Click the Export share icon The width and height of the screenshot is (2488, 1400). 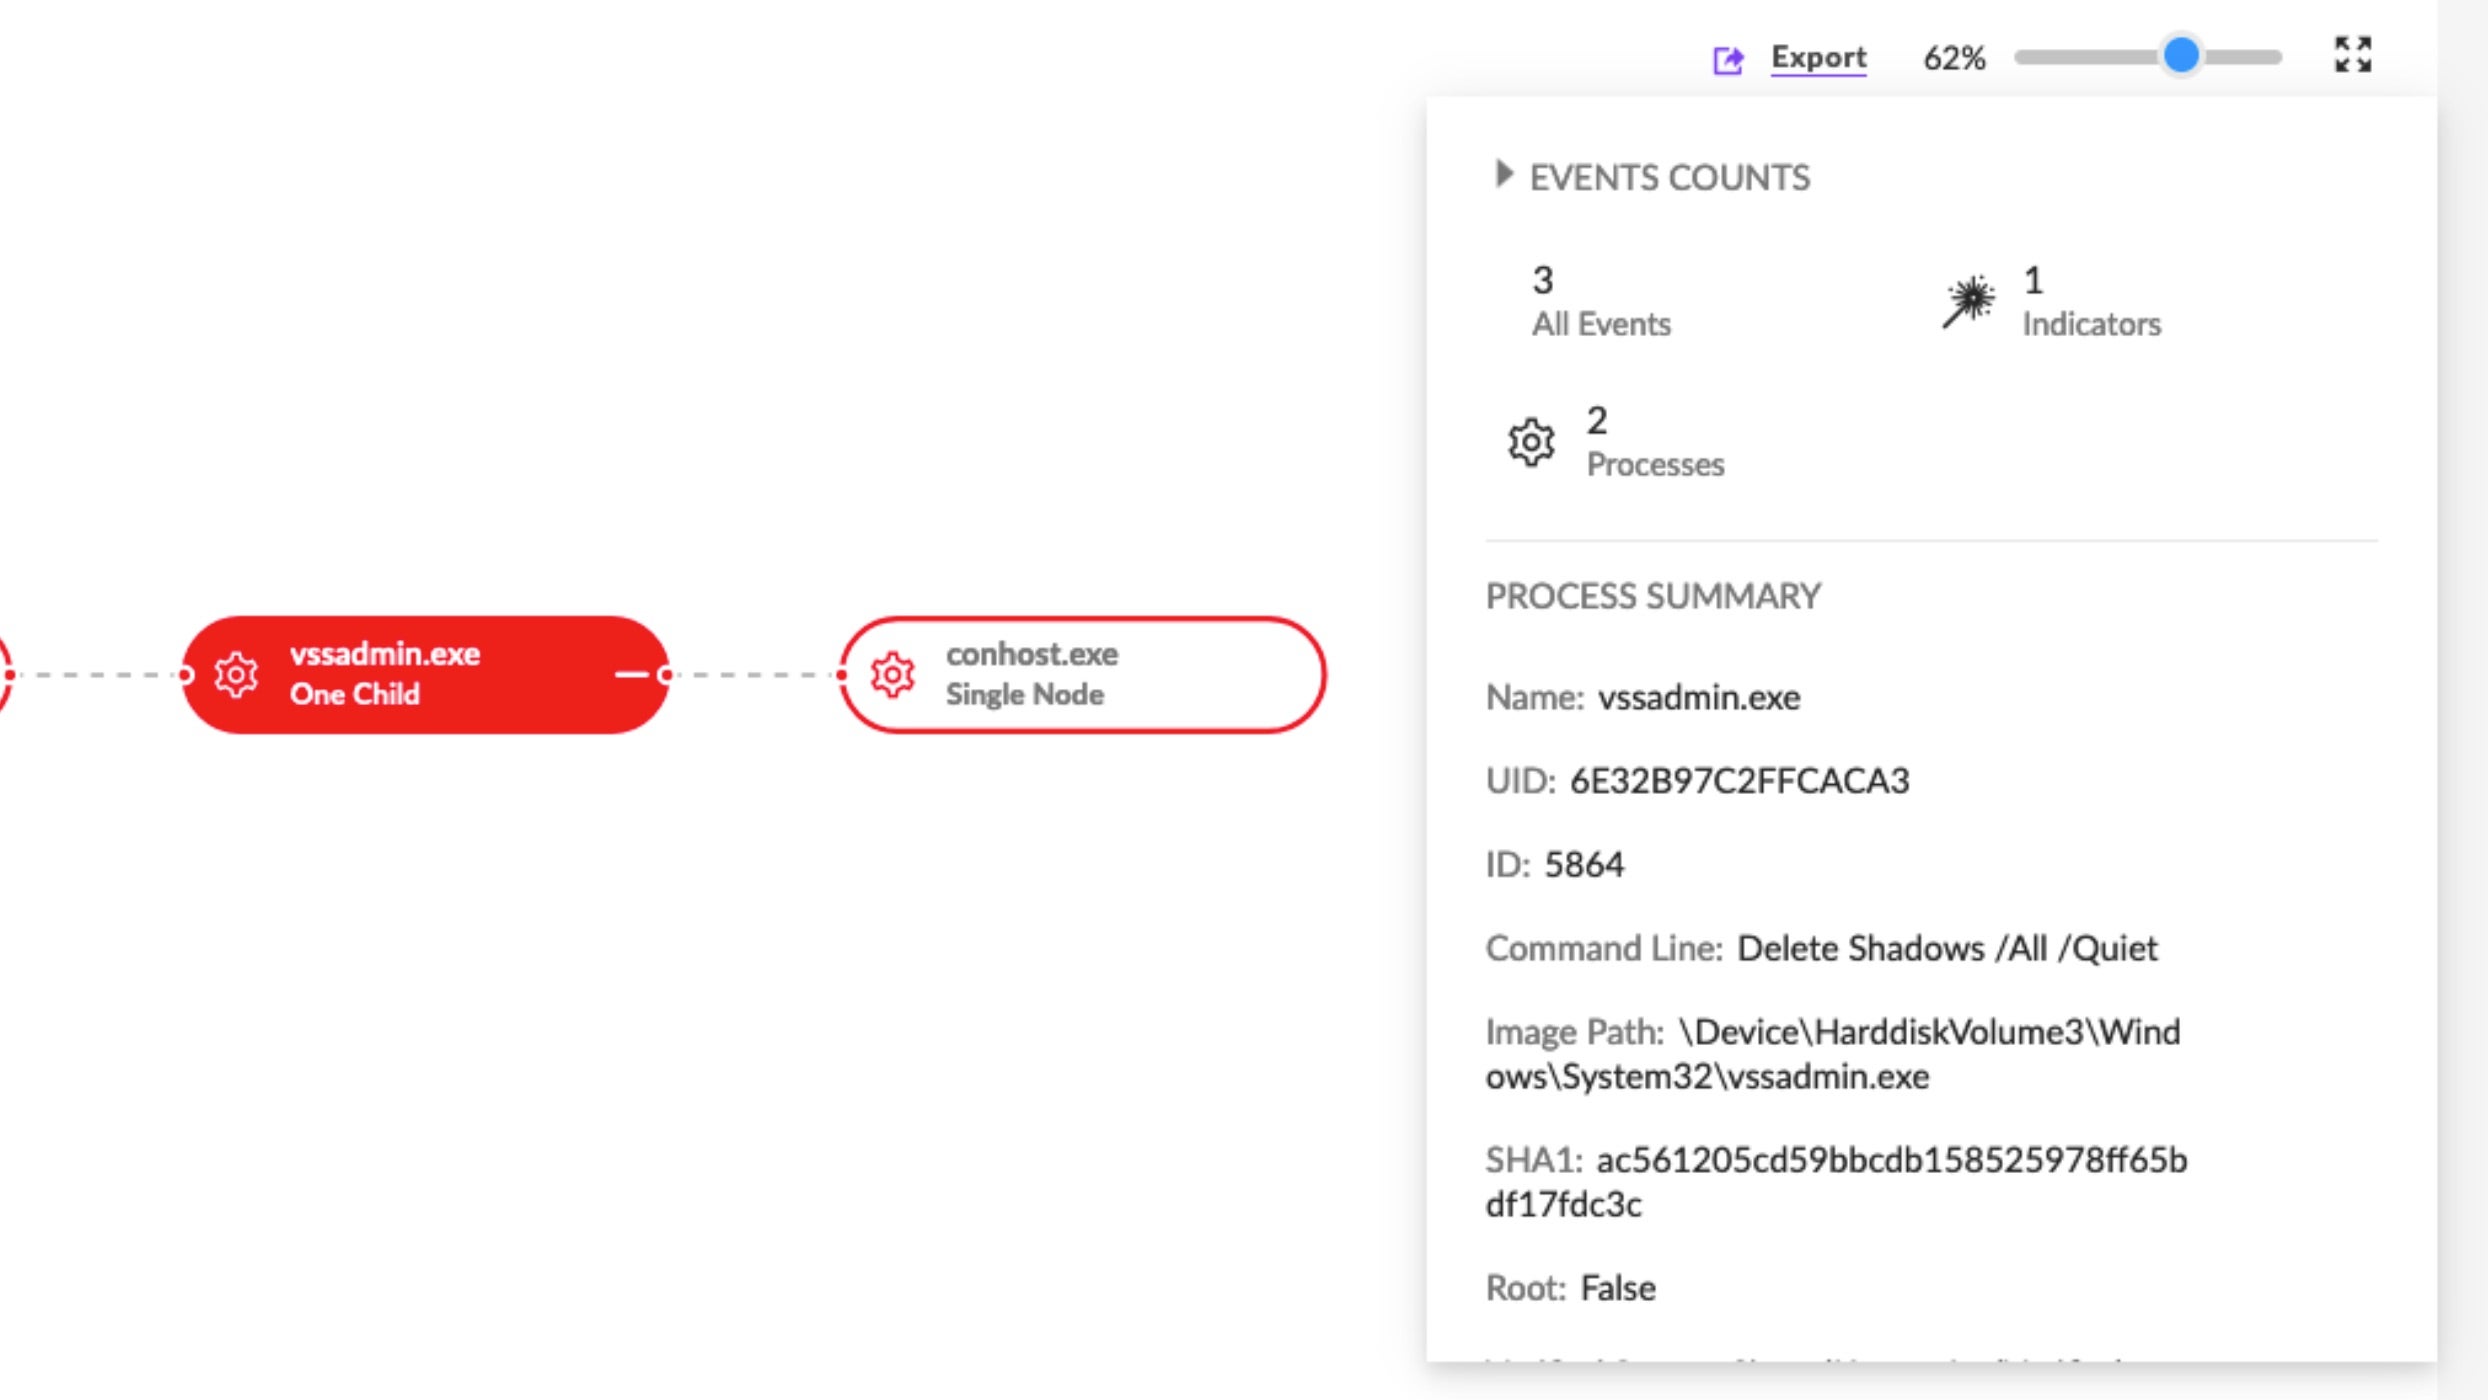point(1728,60)
